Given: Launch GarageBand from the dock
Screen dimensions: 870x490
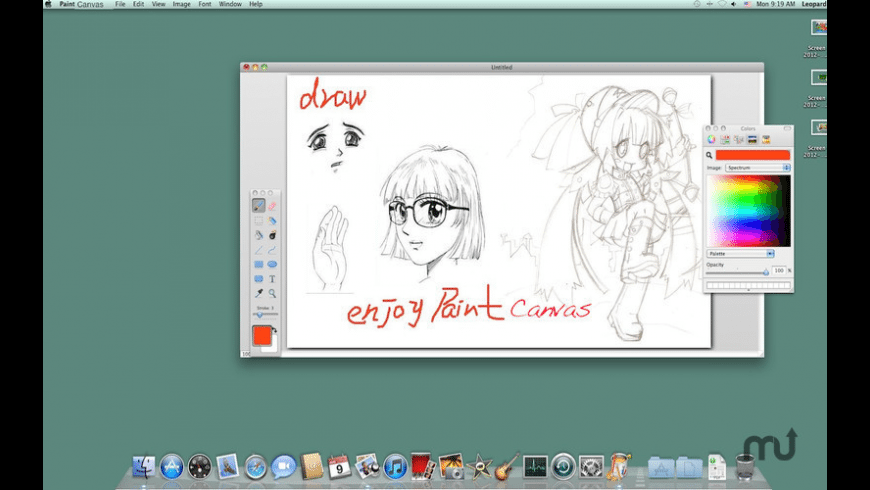Looking at the screenshot, I should (x=507, y=467).
